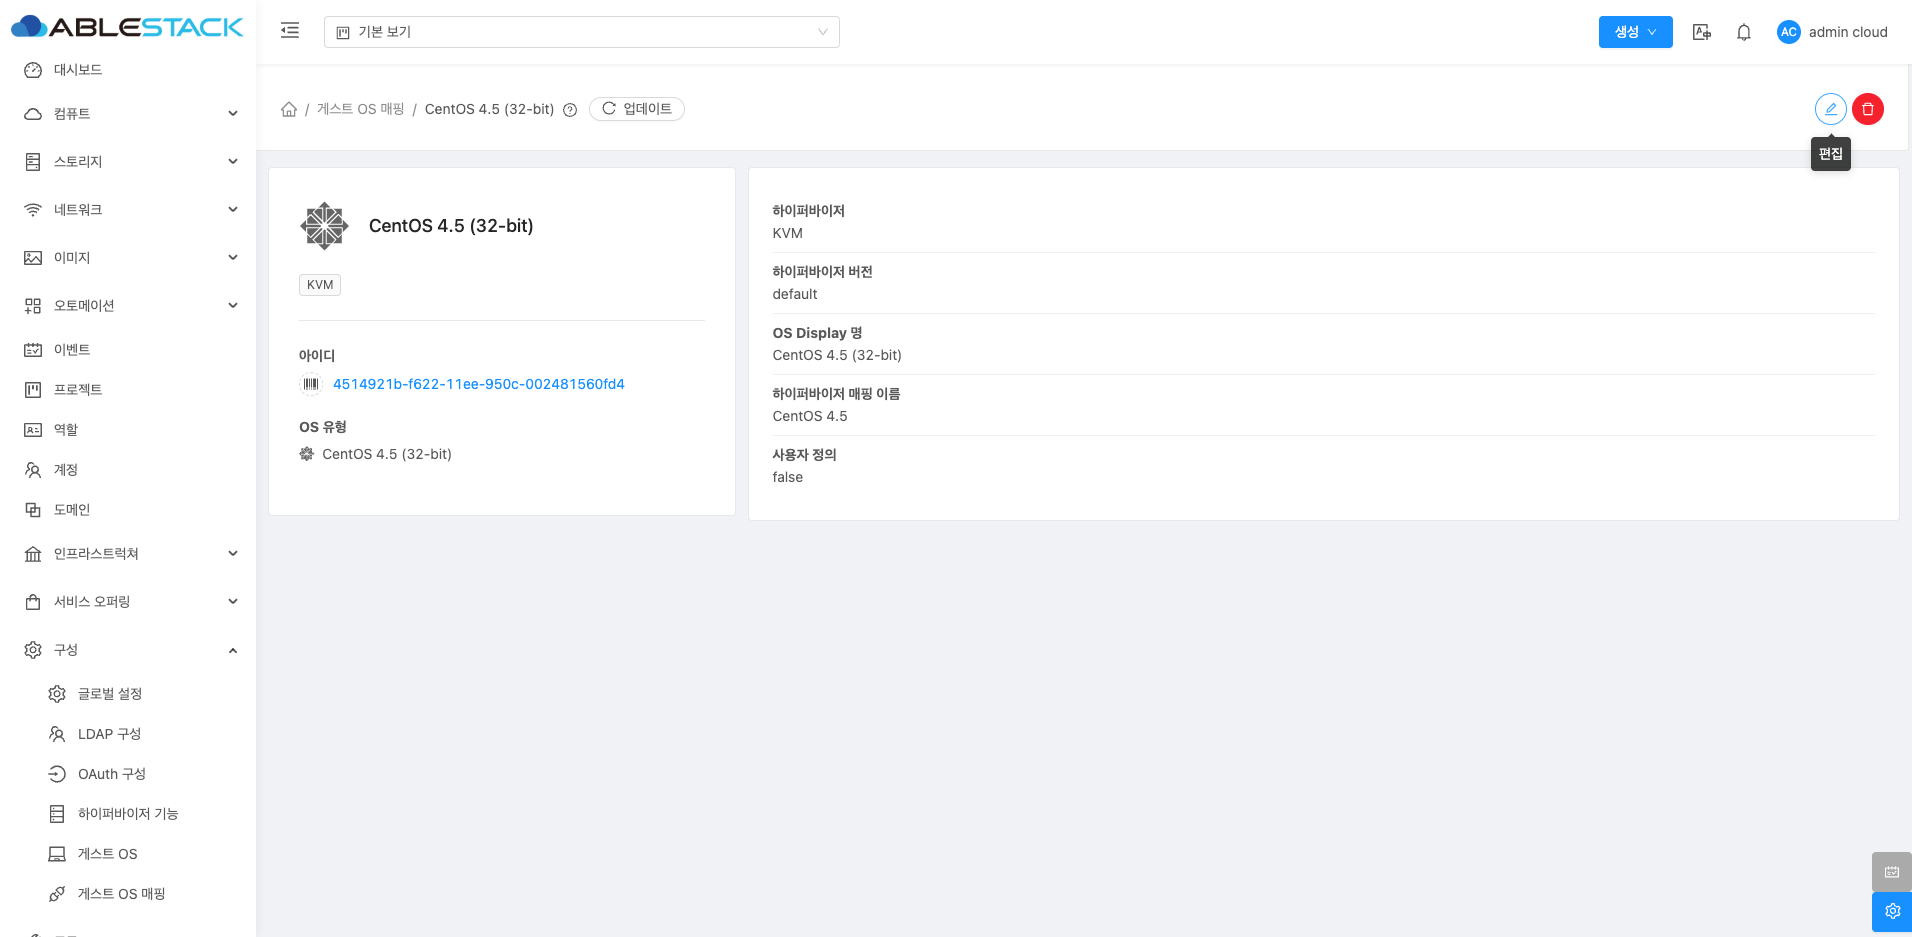1912x937 pixels.
Task: Expand the 이미지 sidebar menu
Action: tap(128, 258)
